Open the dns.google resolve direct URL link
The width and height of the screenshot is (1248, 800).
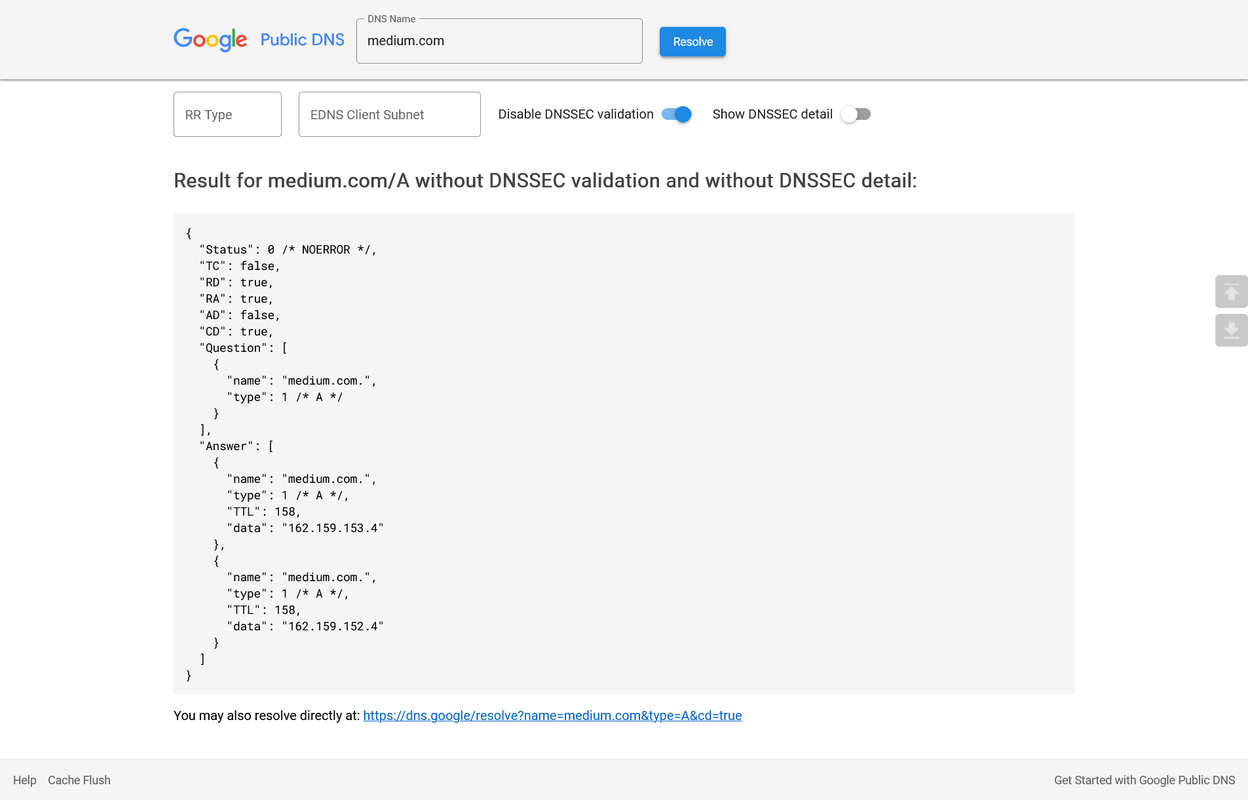(552, 715)
